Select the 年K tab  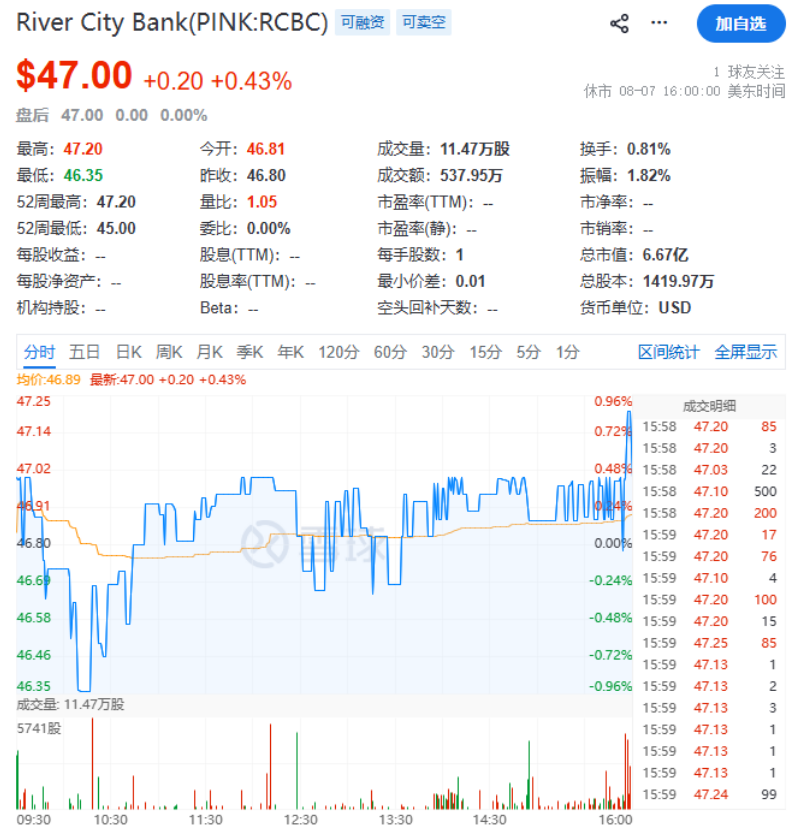(290, 352)
